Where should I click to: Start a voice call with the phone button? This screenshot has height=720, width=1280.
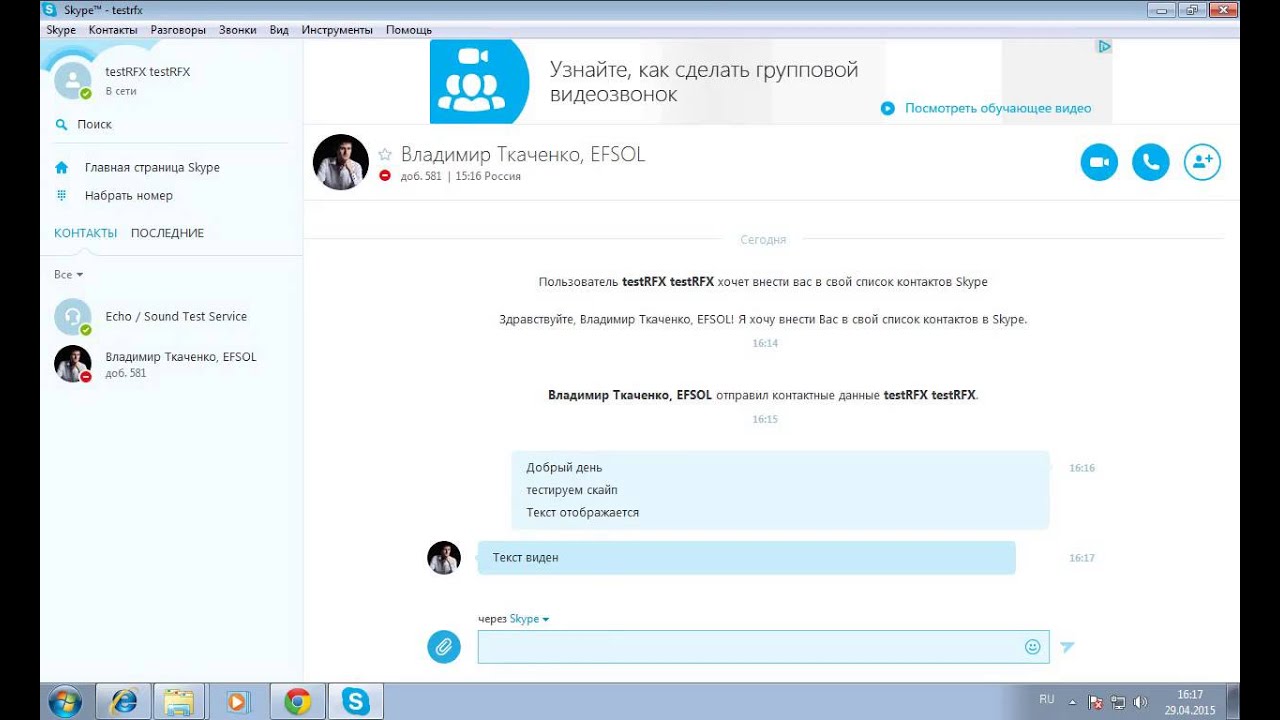click(x=1151, y=162)
